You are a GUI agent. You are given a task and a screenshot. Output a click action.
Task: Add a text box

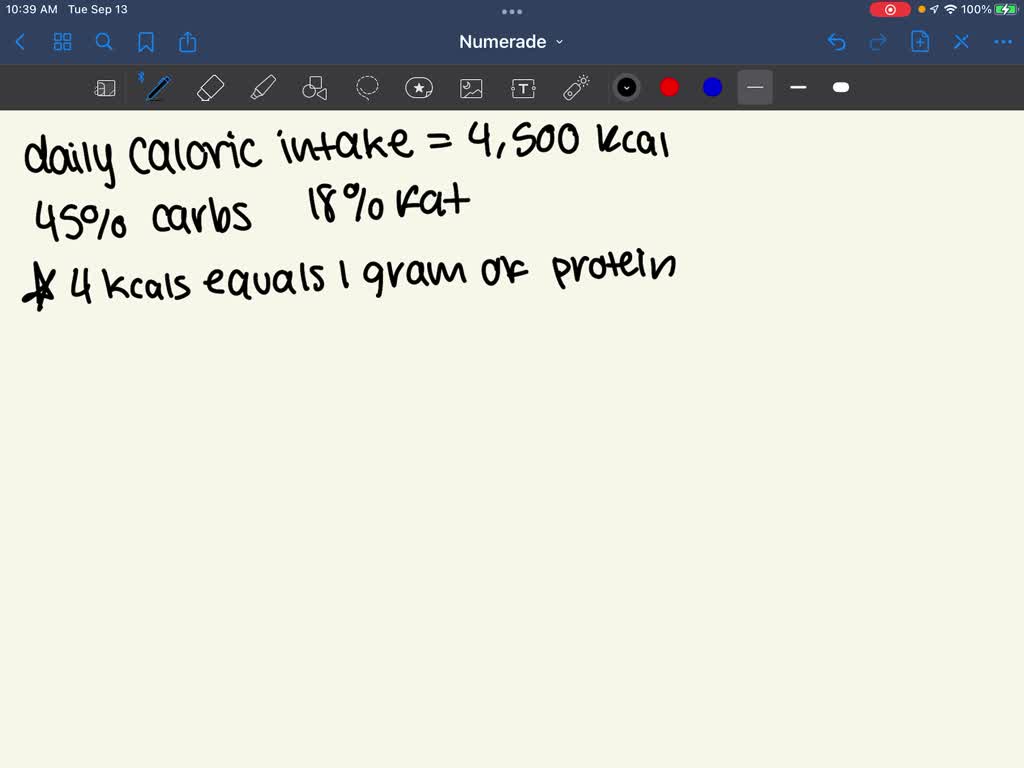click(523, 88)
